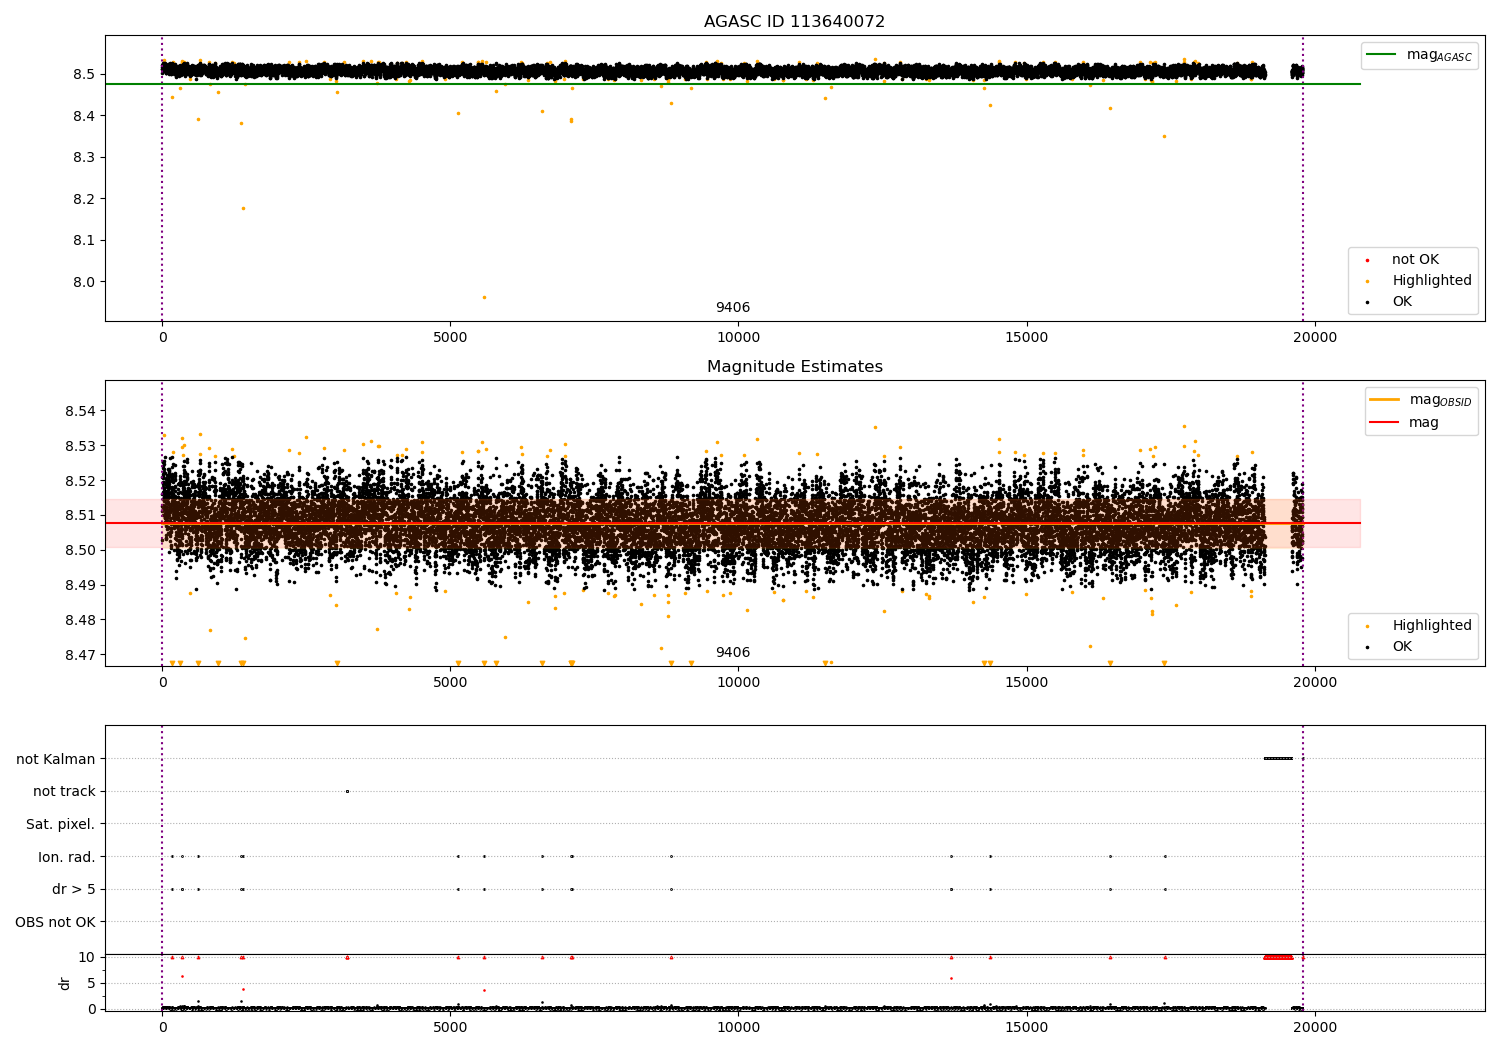Click the 8.48 y-axis tick label
Image resolution: width=1500 pixels, height=1050 pixels.
point(80,620)
